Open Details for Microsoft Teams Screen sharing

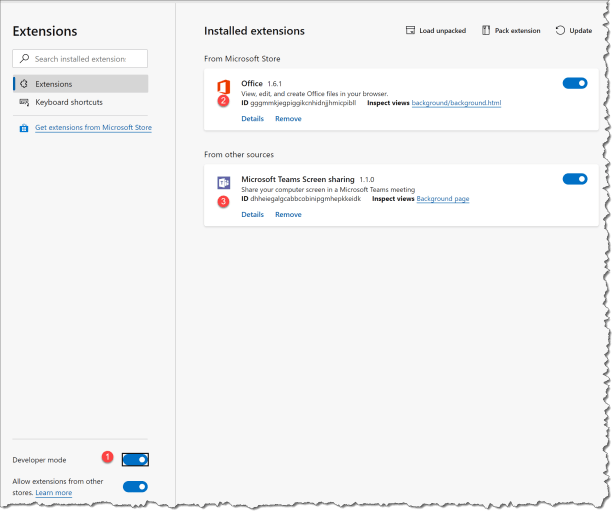pyautogui.click(x=252, y=215)
